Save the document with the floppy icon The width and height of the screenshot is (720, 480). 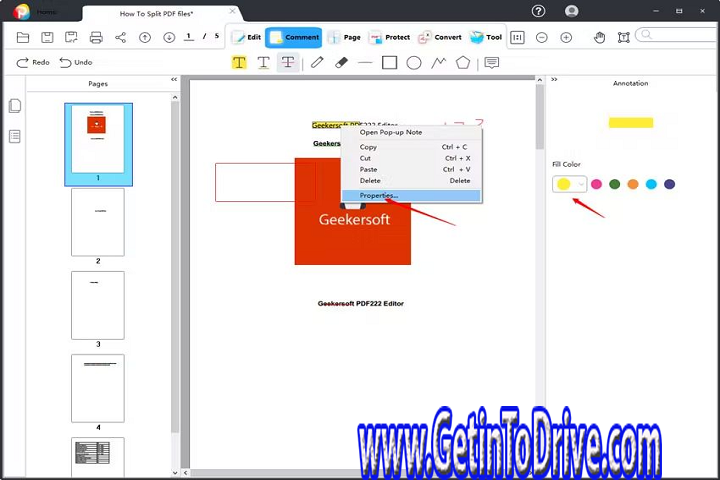47,37
